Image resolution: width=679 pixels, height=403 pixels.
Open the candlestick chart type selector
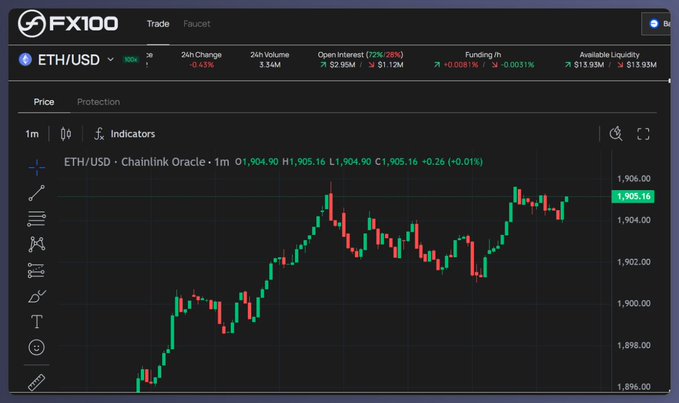point(66,134)
